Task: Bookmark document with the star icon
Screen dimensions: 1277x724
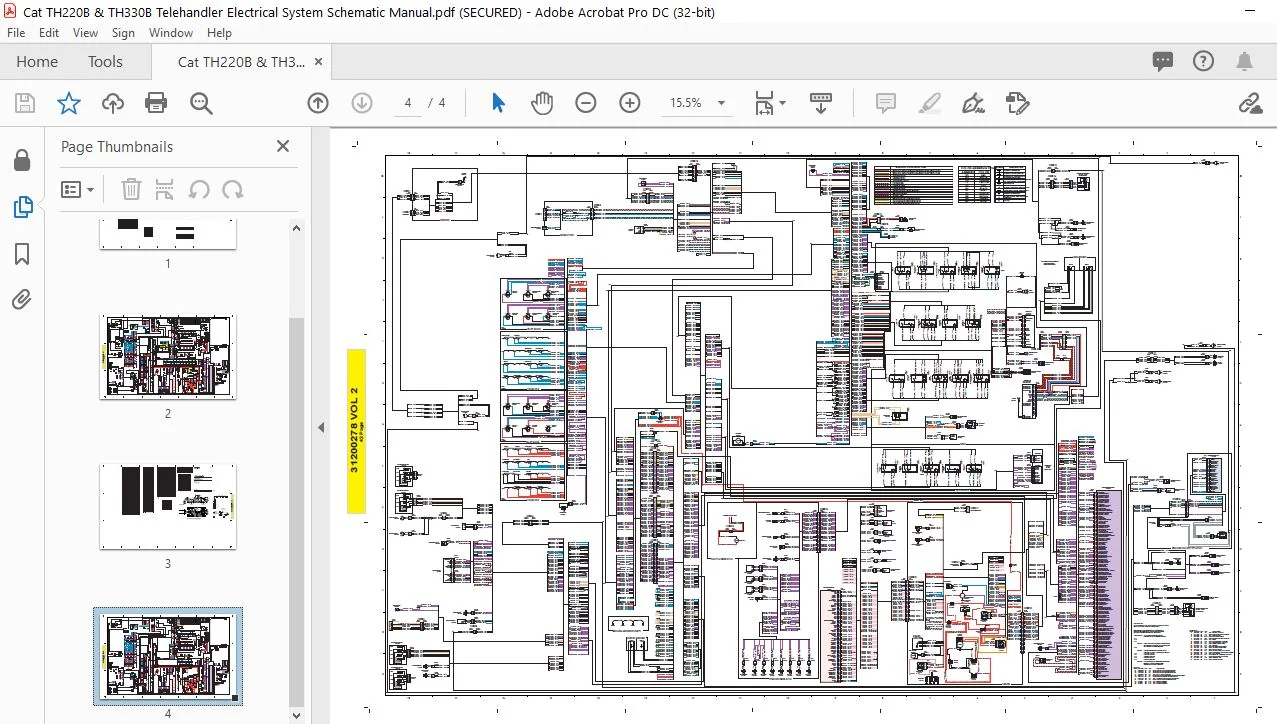Action: (x=68, y=103)
